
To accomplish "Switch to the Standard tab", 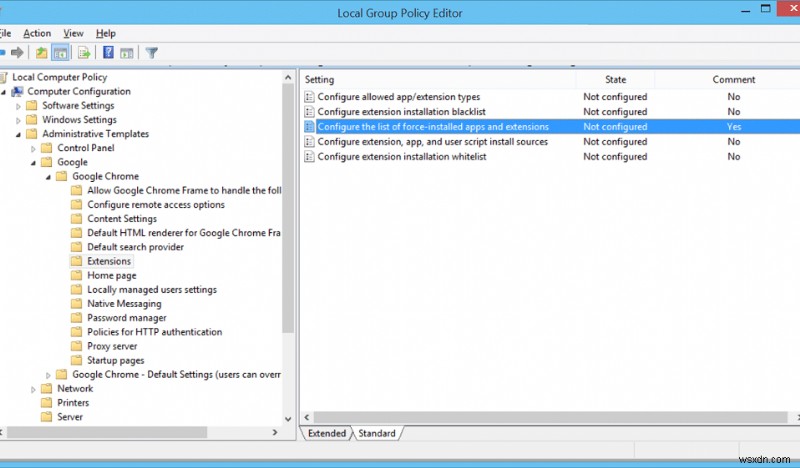I will coord(377,433).
